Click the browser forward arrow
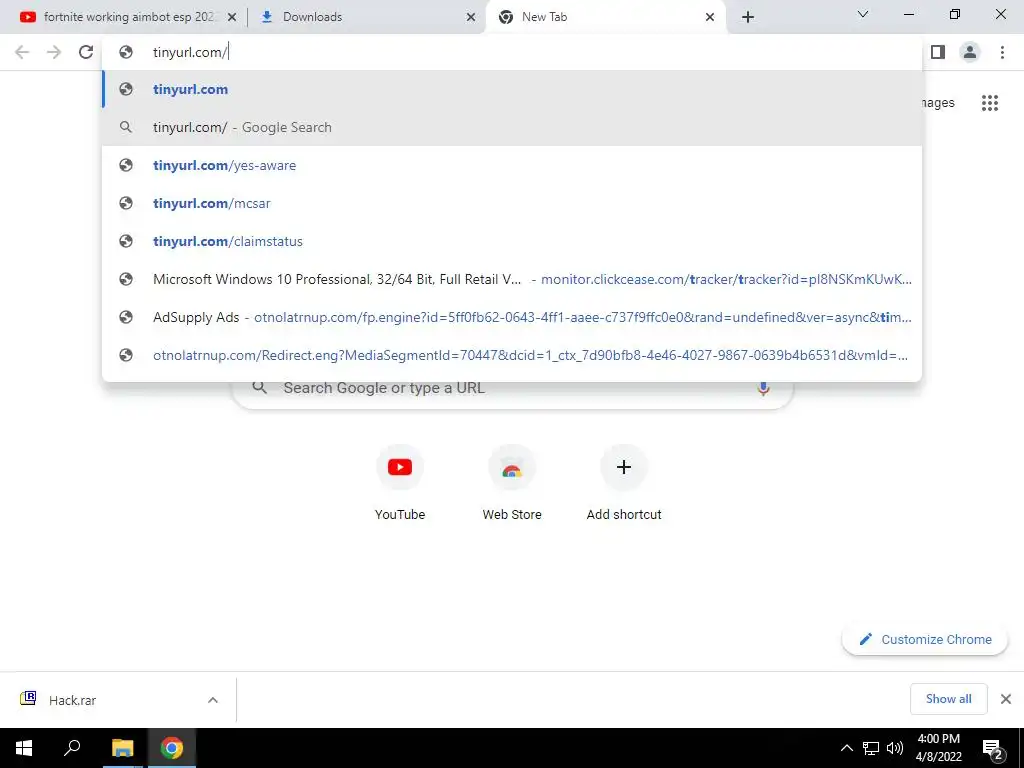 tap(54, 52)
